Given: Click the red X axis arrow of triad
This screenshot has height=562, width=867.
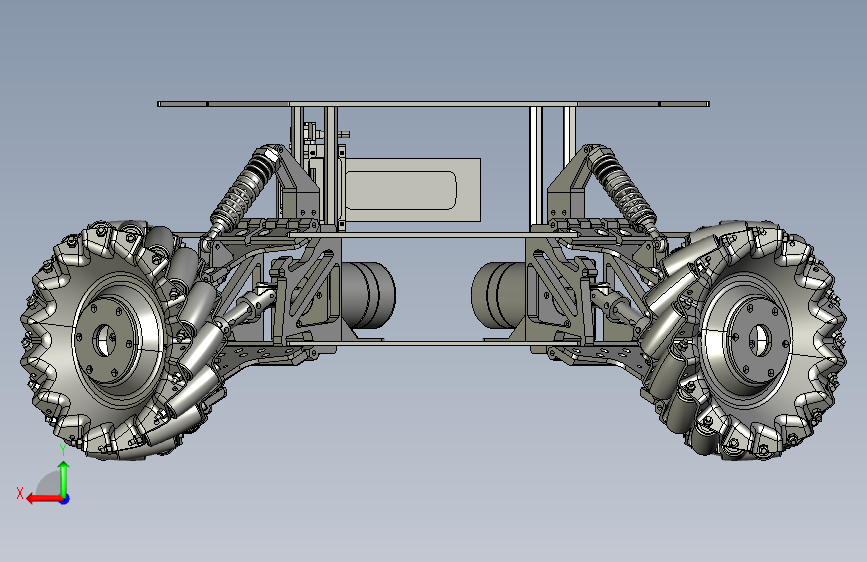Looking at the screenshot, I should 44,499.
